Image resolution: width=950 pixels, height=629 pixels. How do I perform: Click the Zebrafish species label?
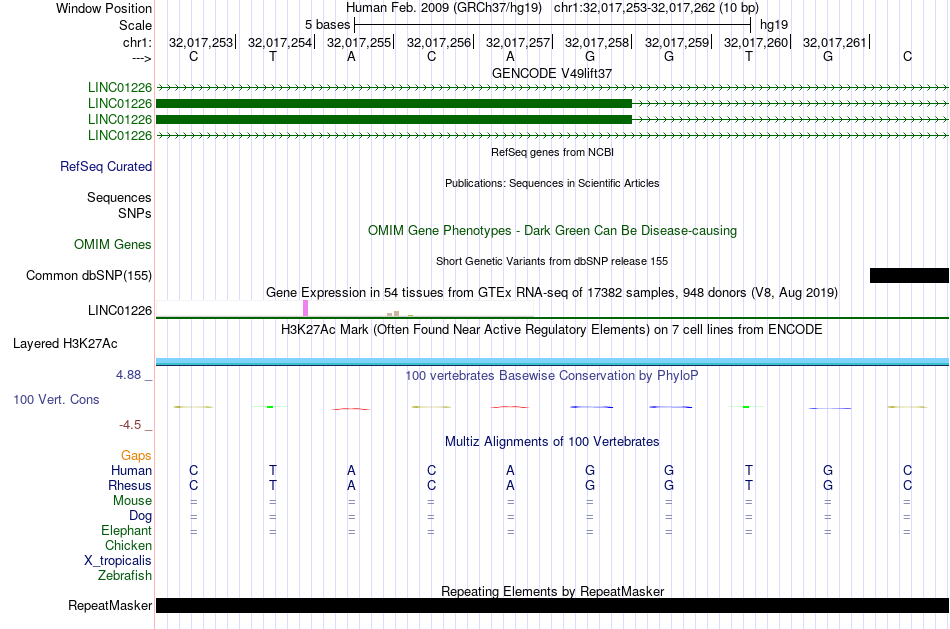(125, 576)
